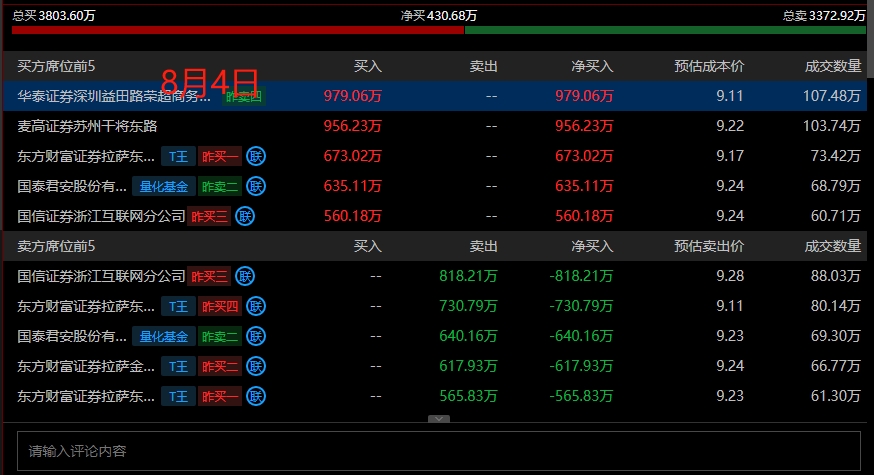Click the 9.22 estimated cost cell
The image size is (874, 475).
tap(730, 126)
